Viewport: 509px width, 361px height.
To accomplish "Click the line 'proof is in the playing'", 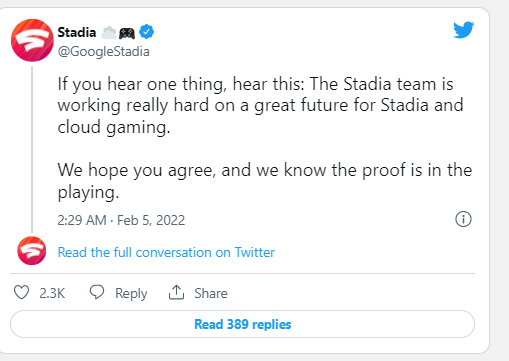I will click(265, 181).
